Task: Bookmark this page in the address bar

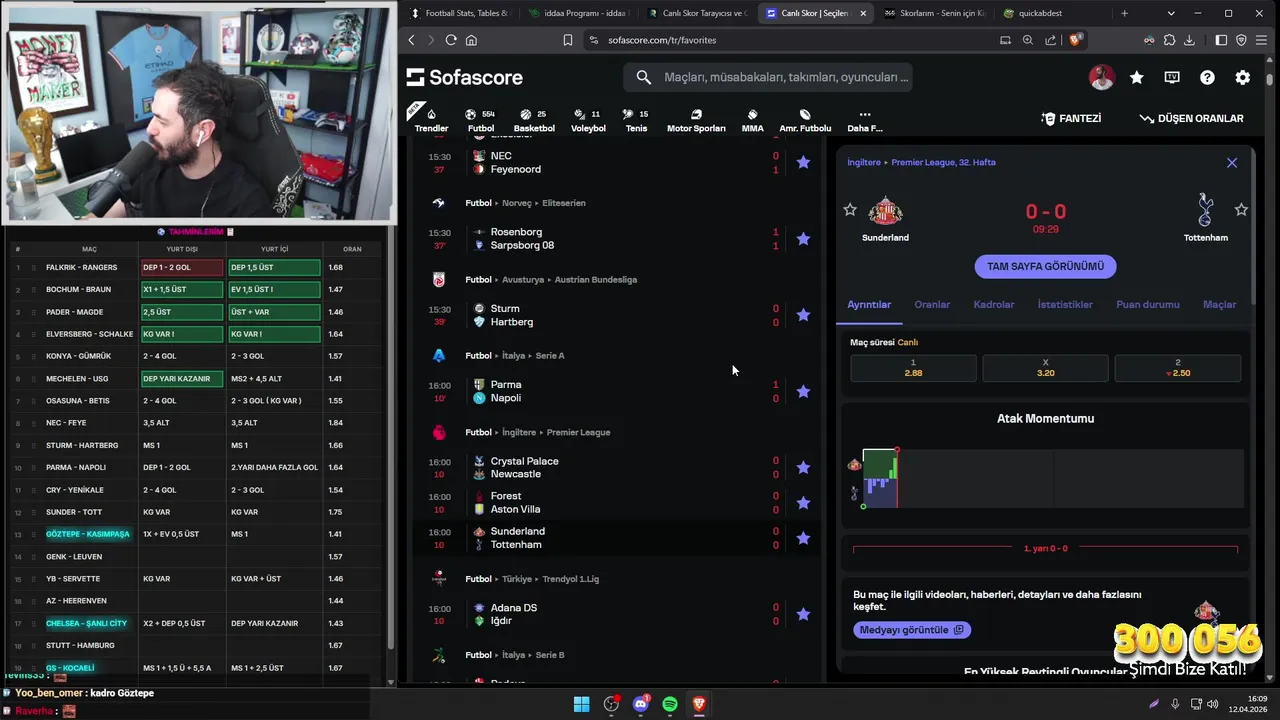Action: click(567, 40)
